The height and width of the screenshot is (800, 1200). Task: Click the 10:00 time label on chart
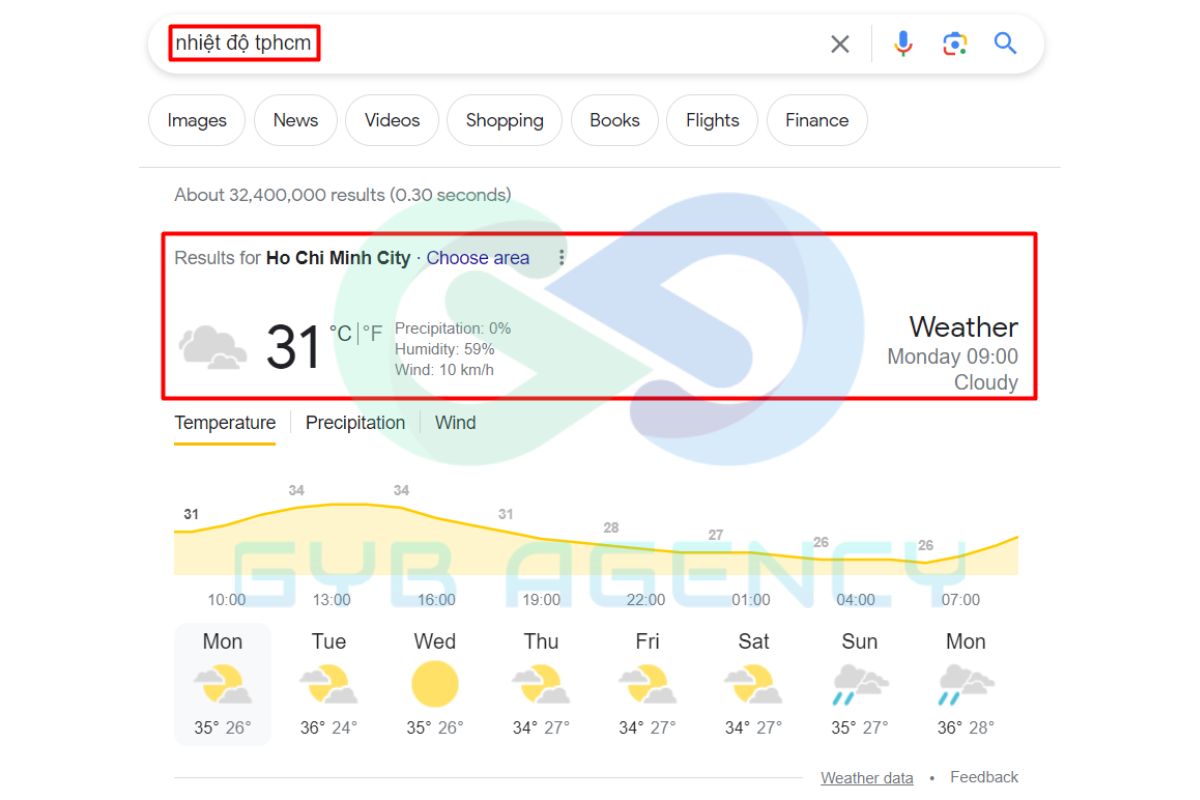pos(227,600)
